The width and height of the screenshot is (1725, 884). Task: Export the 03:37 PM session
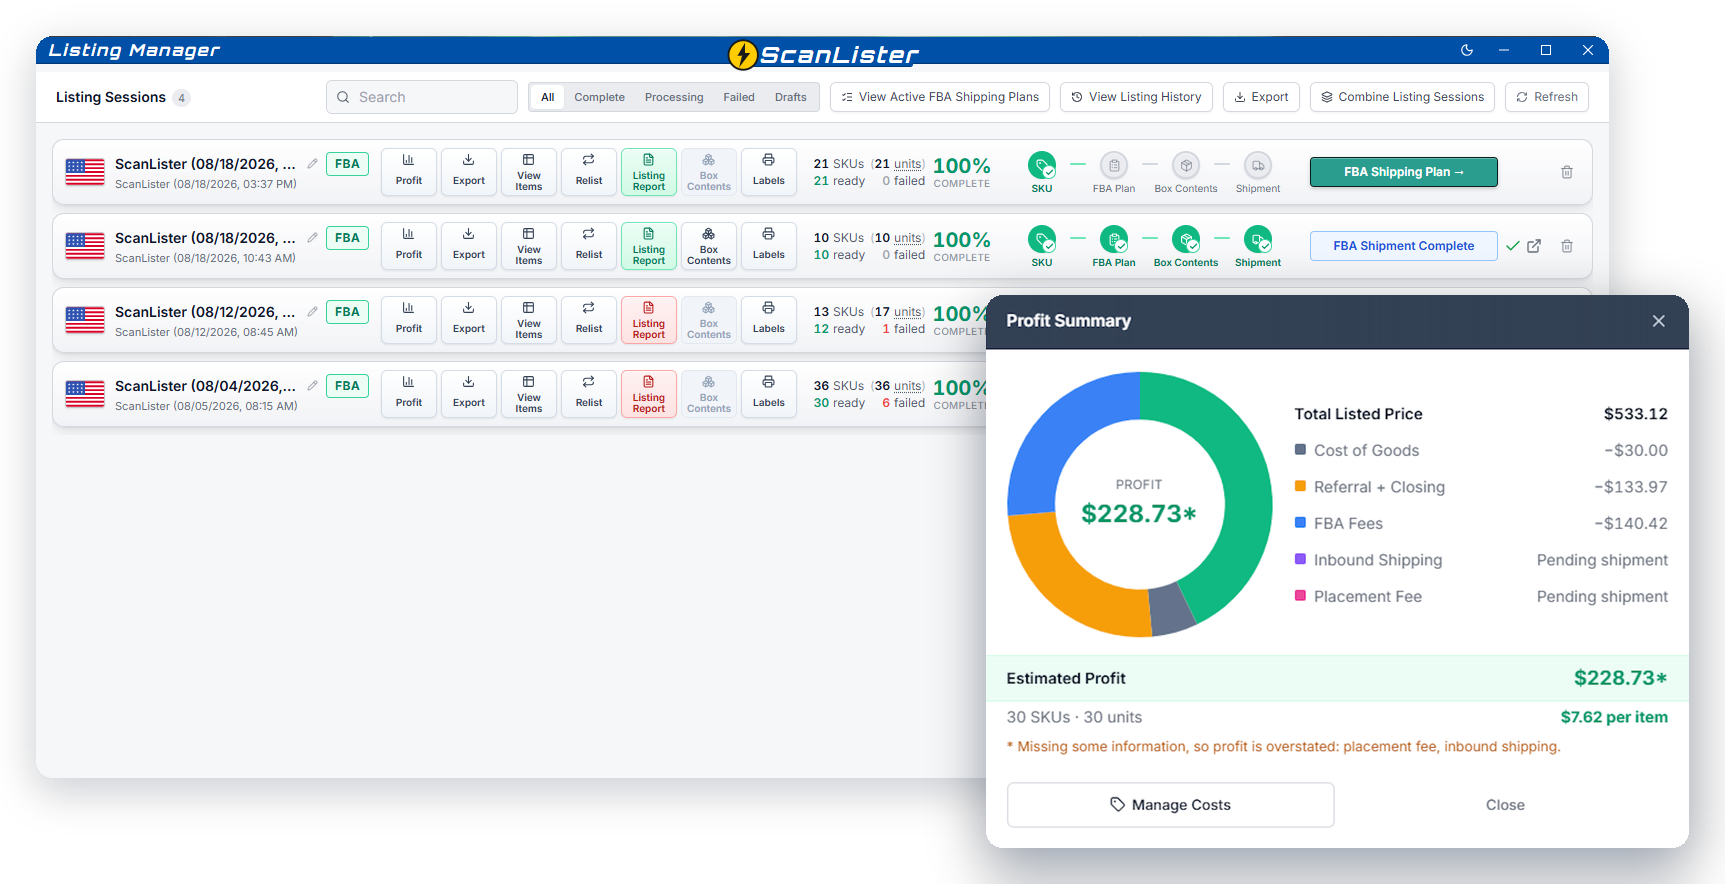(469, 171)
